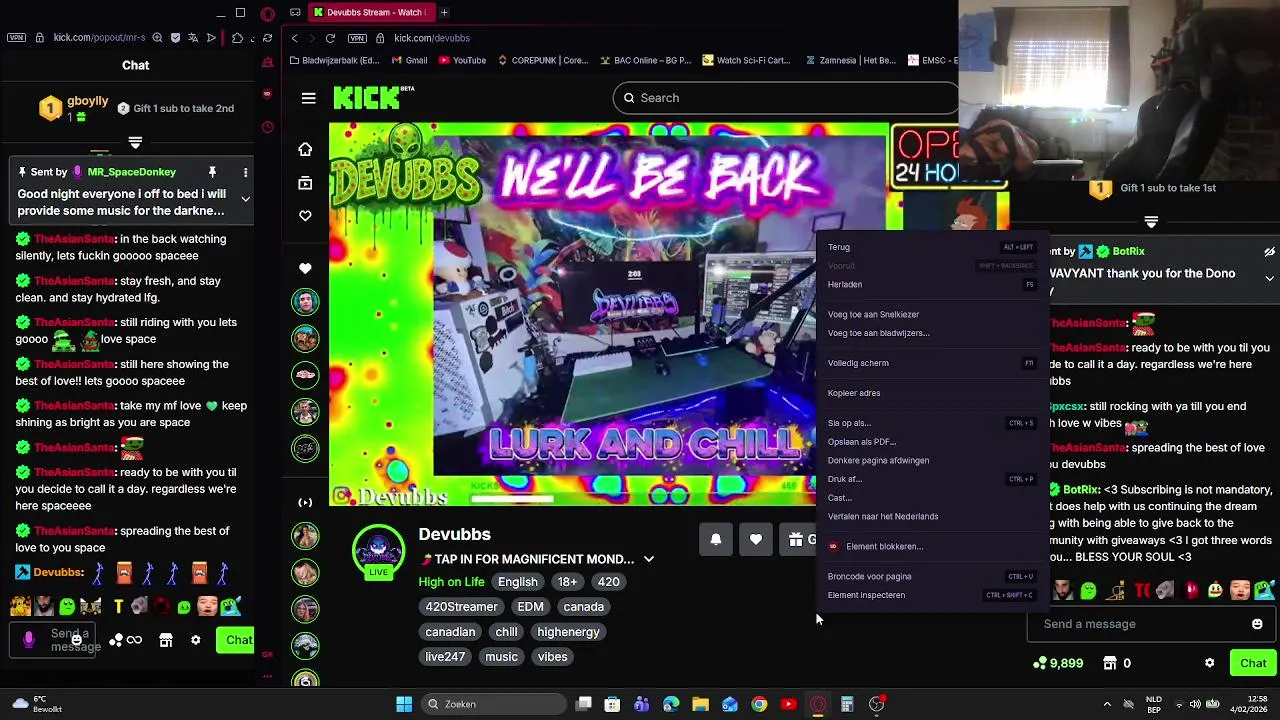Click the VPN badge in main address bar
The width and height of the screenshot is (1280, 720).
tap(357, 38)
